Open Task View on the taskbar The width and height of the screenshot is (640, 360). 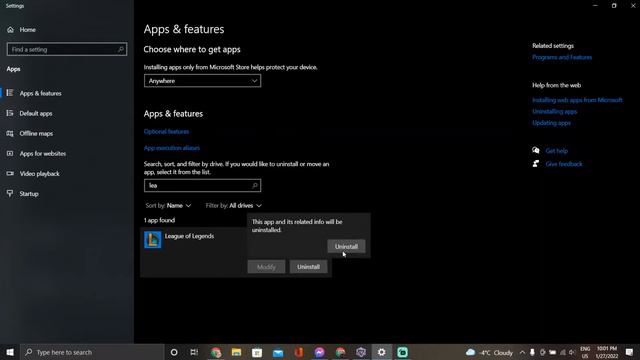click(x=194, y=352)
